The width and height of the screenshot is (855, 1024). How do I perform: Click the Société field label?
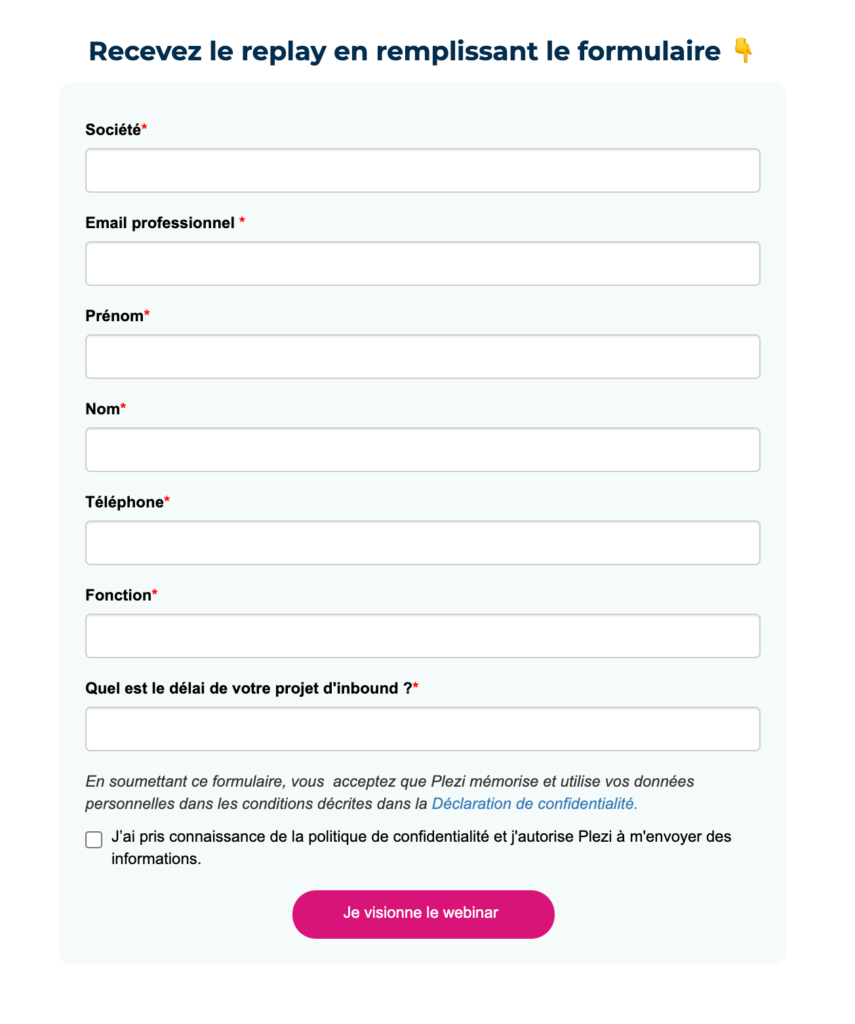point(108,129)
